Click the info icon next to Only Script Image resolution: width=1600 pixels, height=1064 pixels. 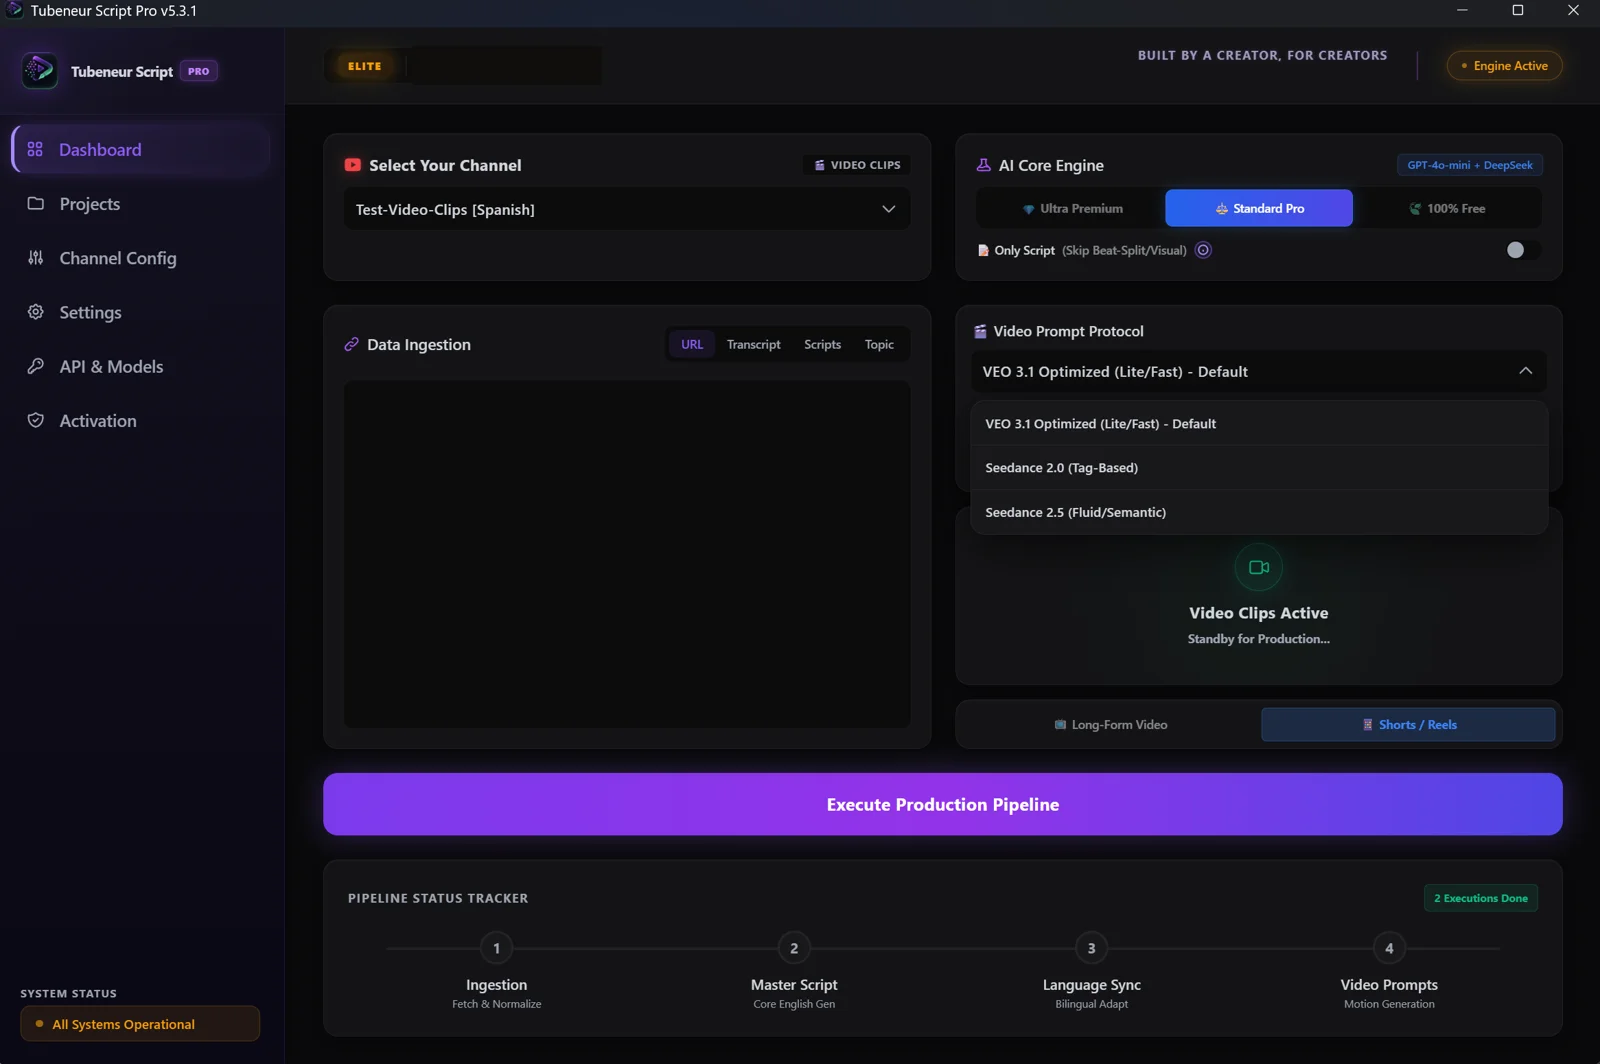[1204, 250]
